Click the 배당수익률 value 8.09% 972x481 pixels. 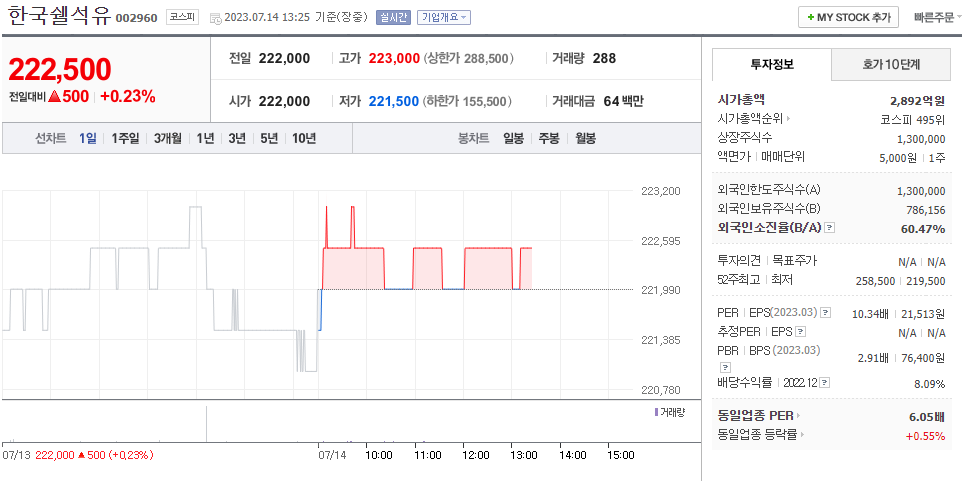pyautogui.click(x=930, y=384)
